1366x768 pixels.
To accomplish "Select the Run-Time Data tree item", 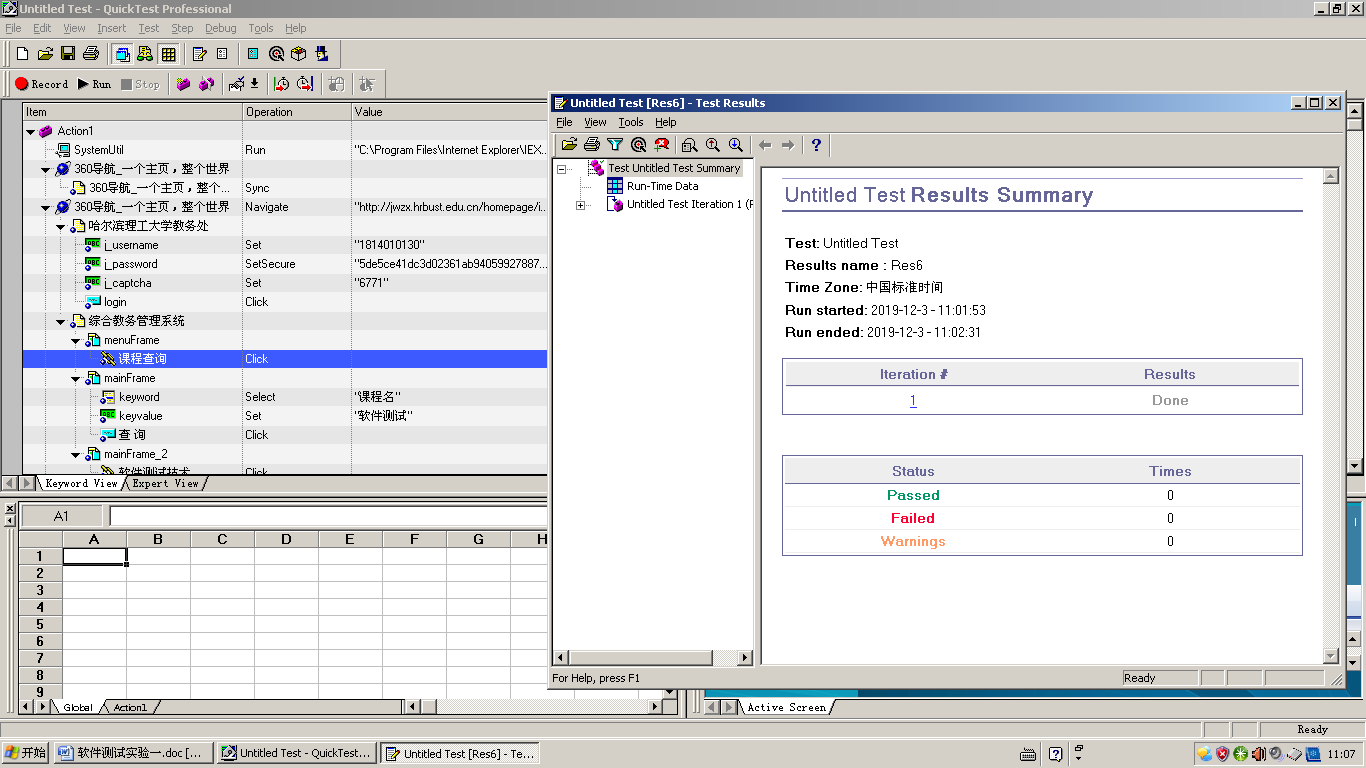I will click(662, 186).
